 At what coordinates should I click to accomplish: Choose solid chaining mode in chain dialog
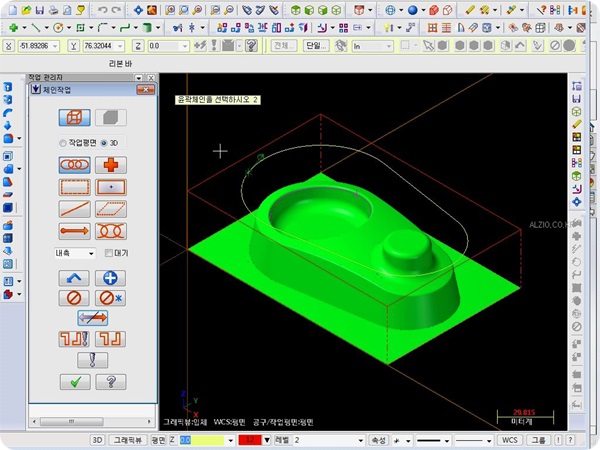point(111,117)
